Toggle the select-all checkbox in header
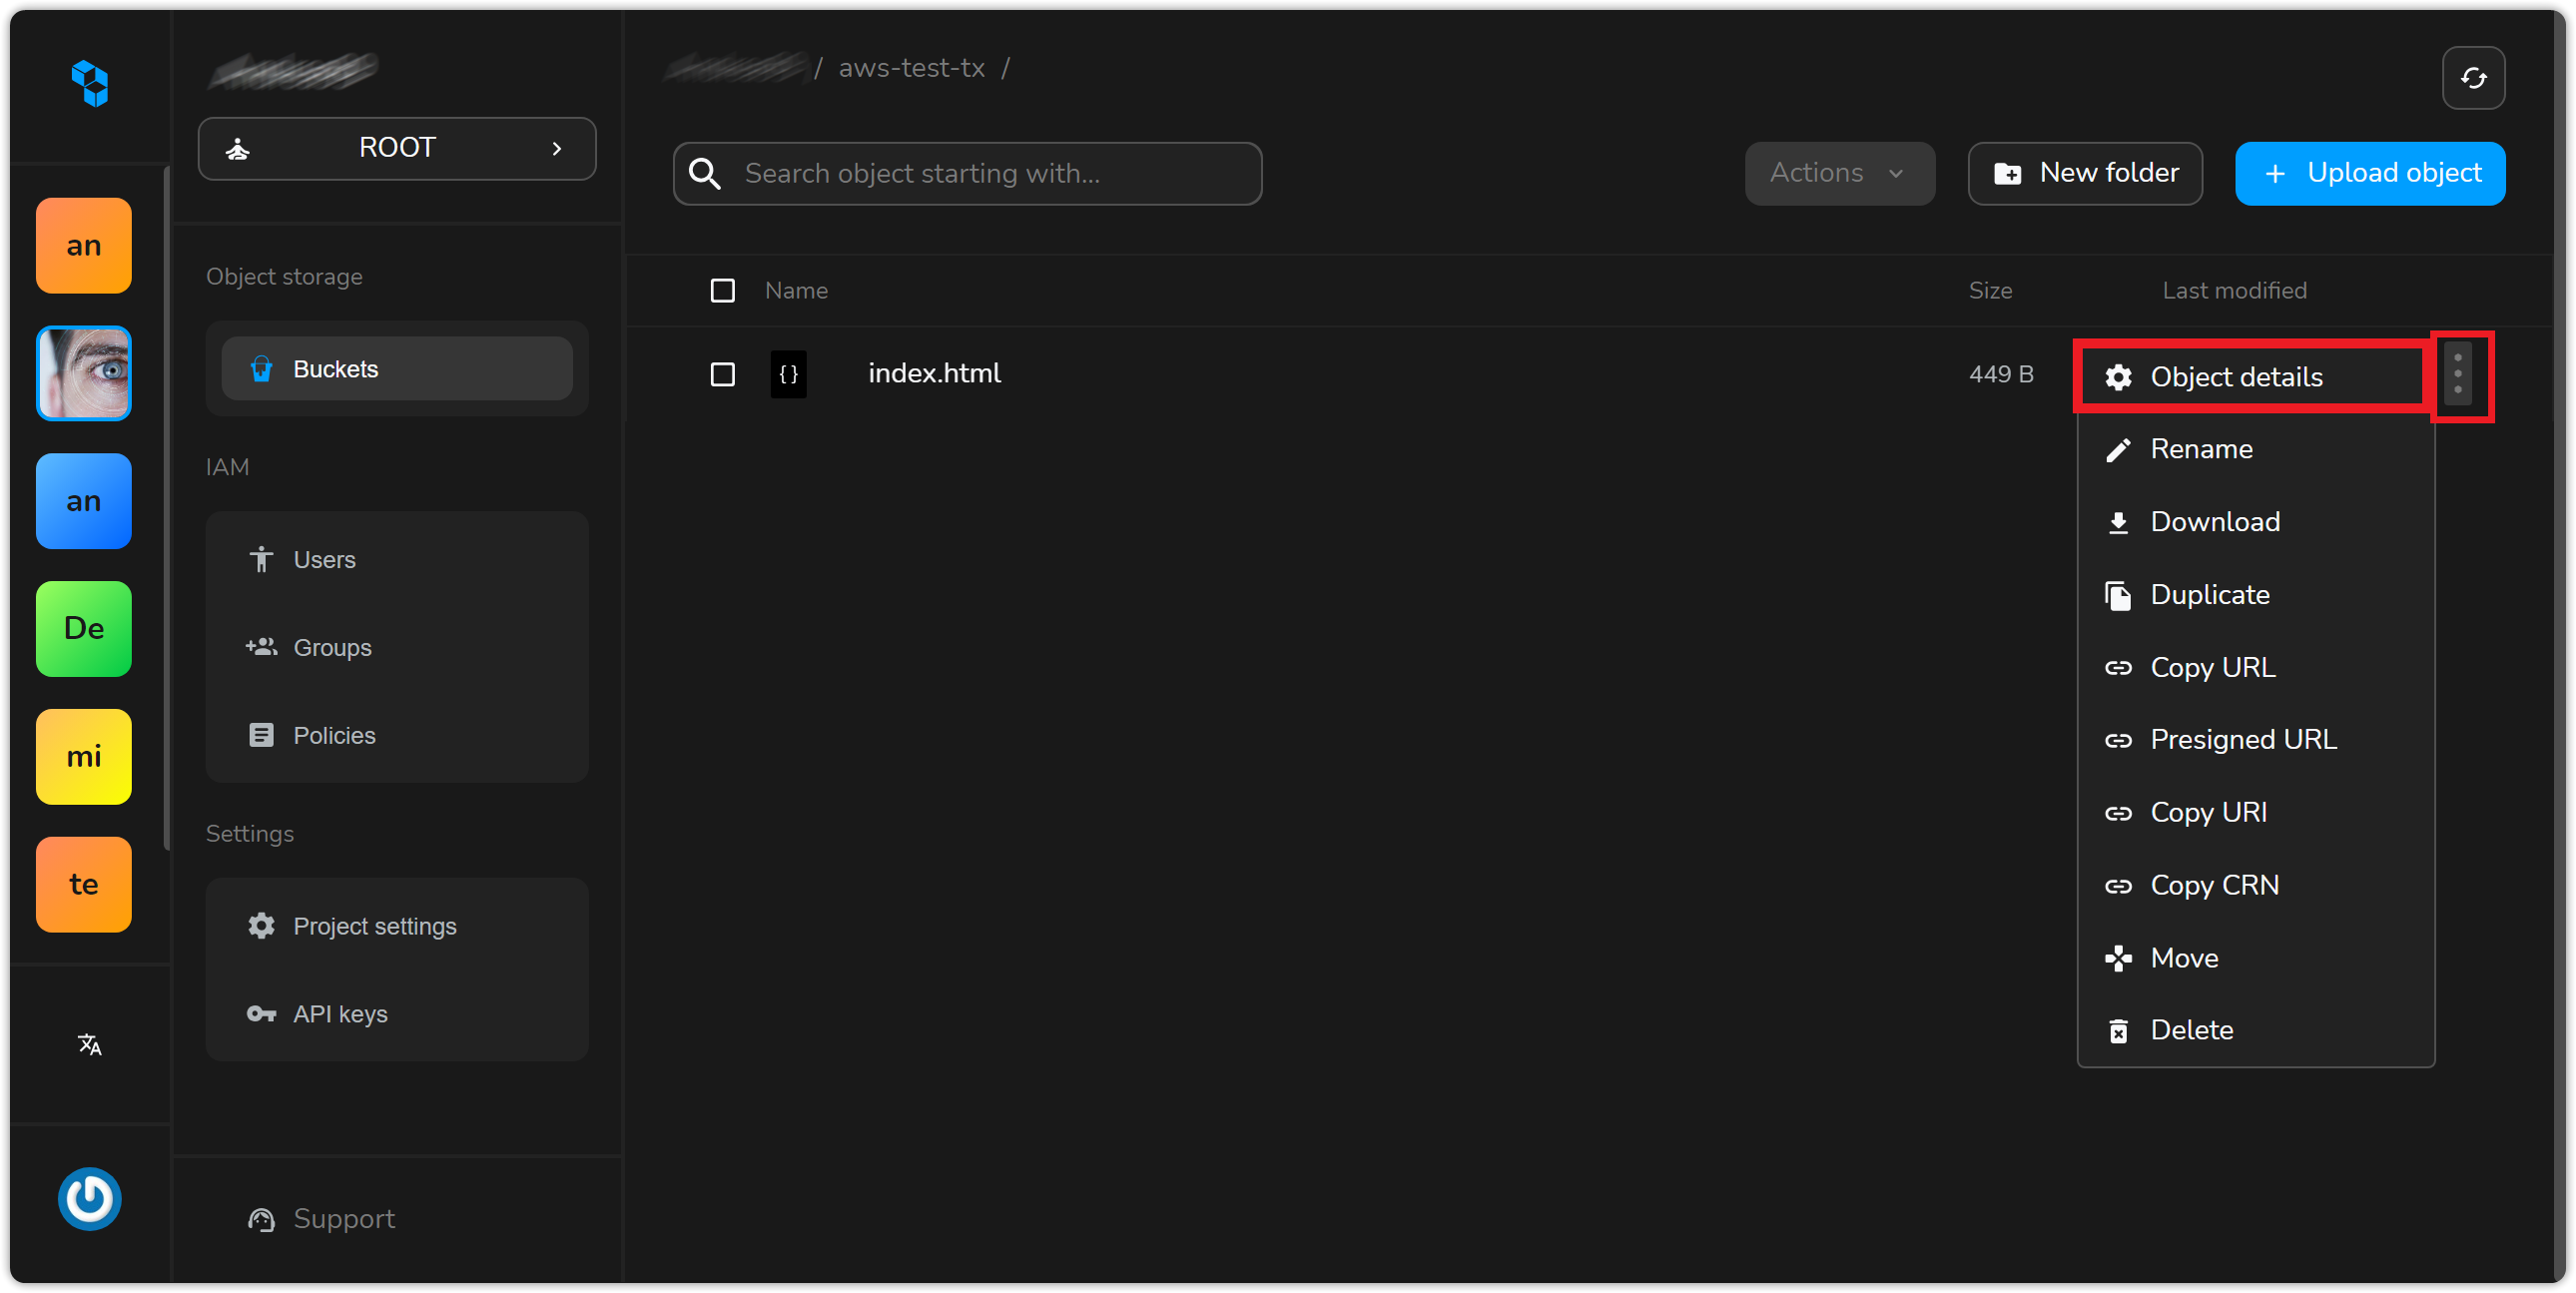This screenshot has height=1293, width=2576. [722, 290]
